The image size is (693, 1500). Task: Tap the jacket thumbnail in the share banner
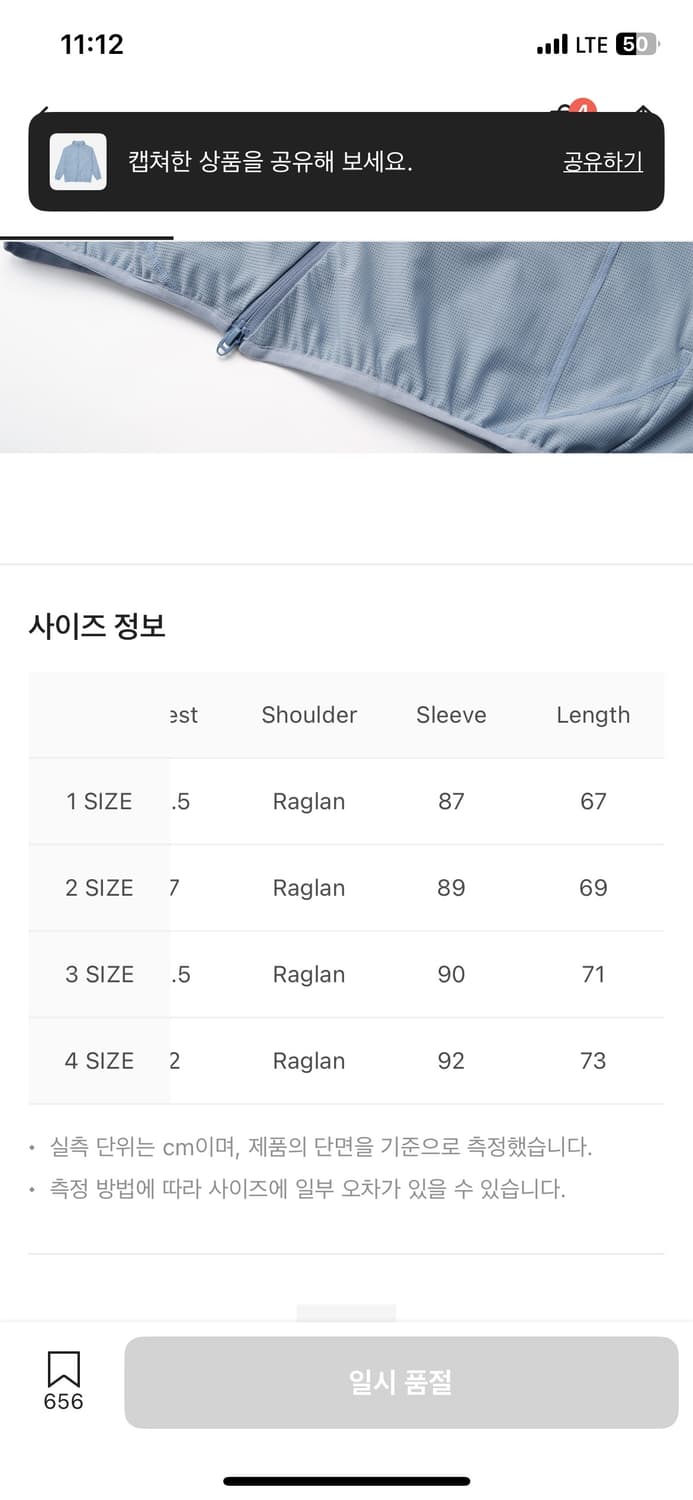(x=78, y=162)
